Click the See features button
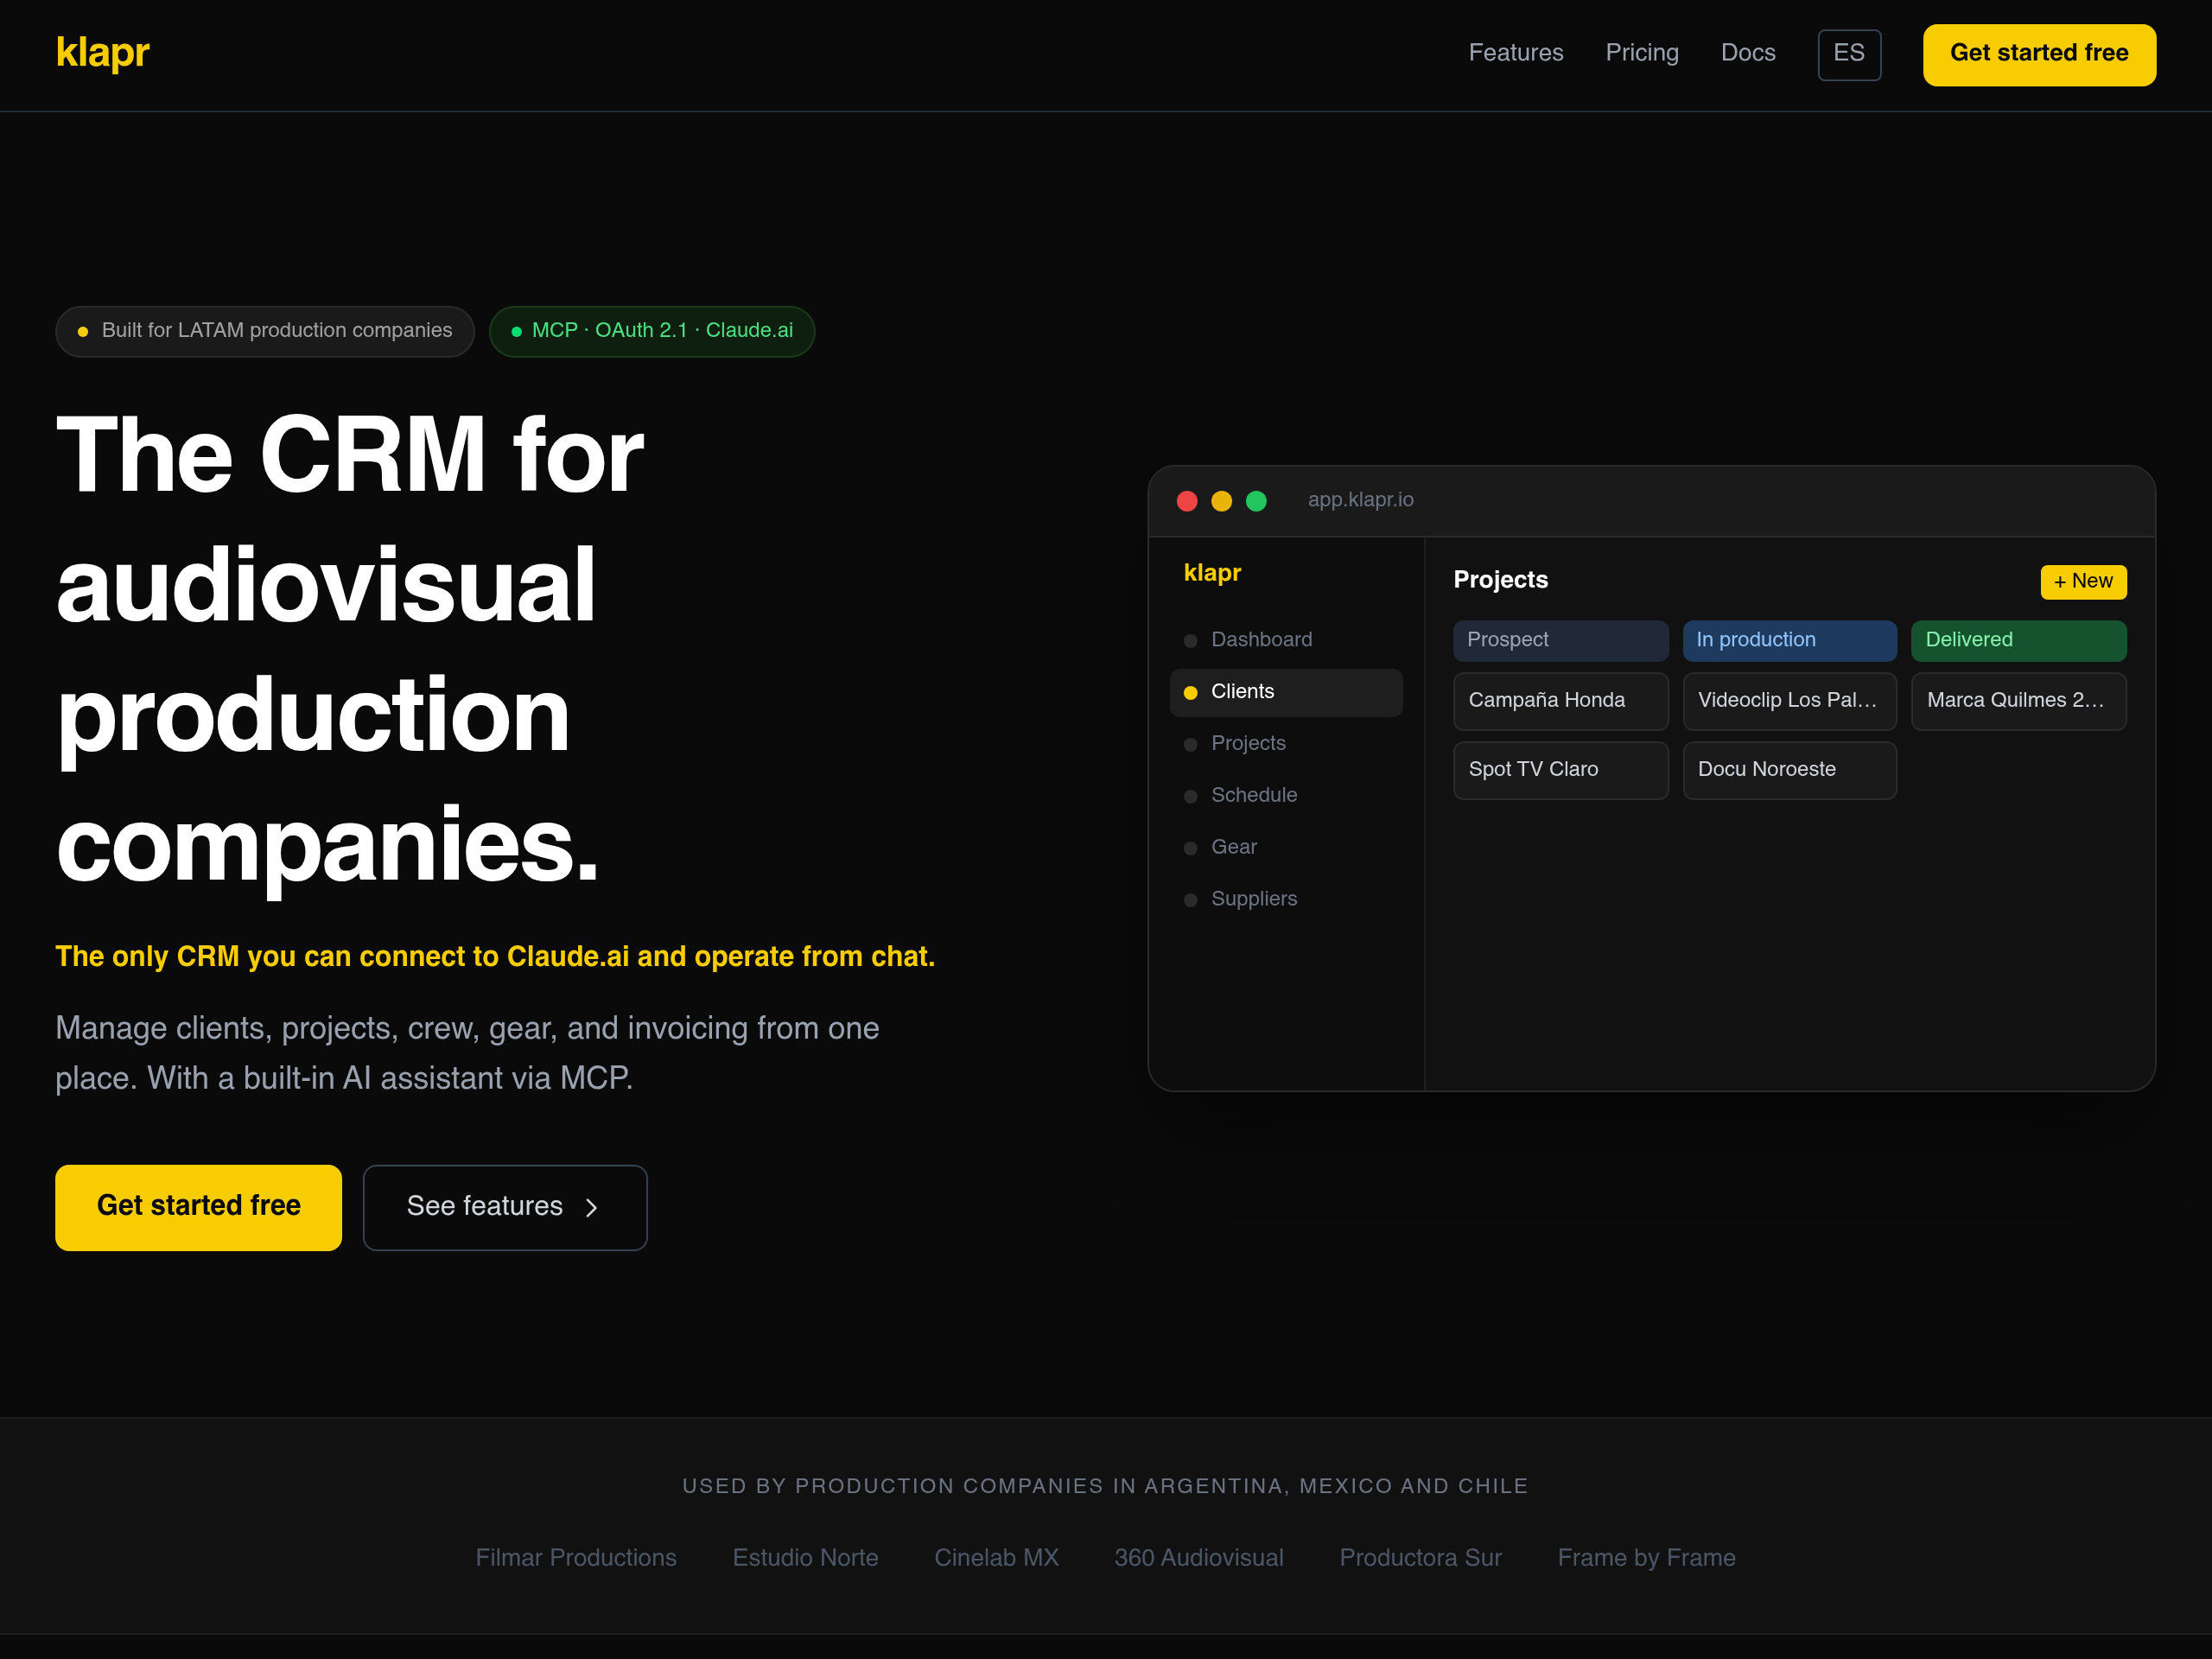This screenshot has height=1659, width=2212. click(505, 1207)
